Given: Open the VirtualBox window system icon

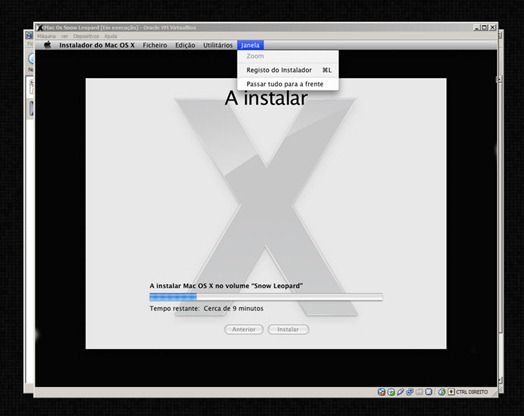Looking at the screenshot, I should [x=40, y=27].
